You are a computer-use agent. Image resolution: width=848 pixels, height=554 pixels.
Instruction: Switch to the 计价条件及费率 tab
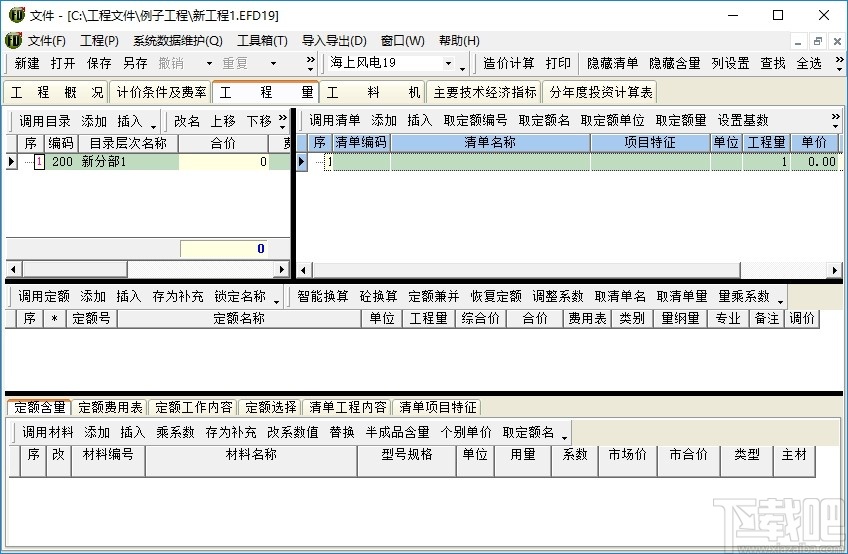pos(161,93)
